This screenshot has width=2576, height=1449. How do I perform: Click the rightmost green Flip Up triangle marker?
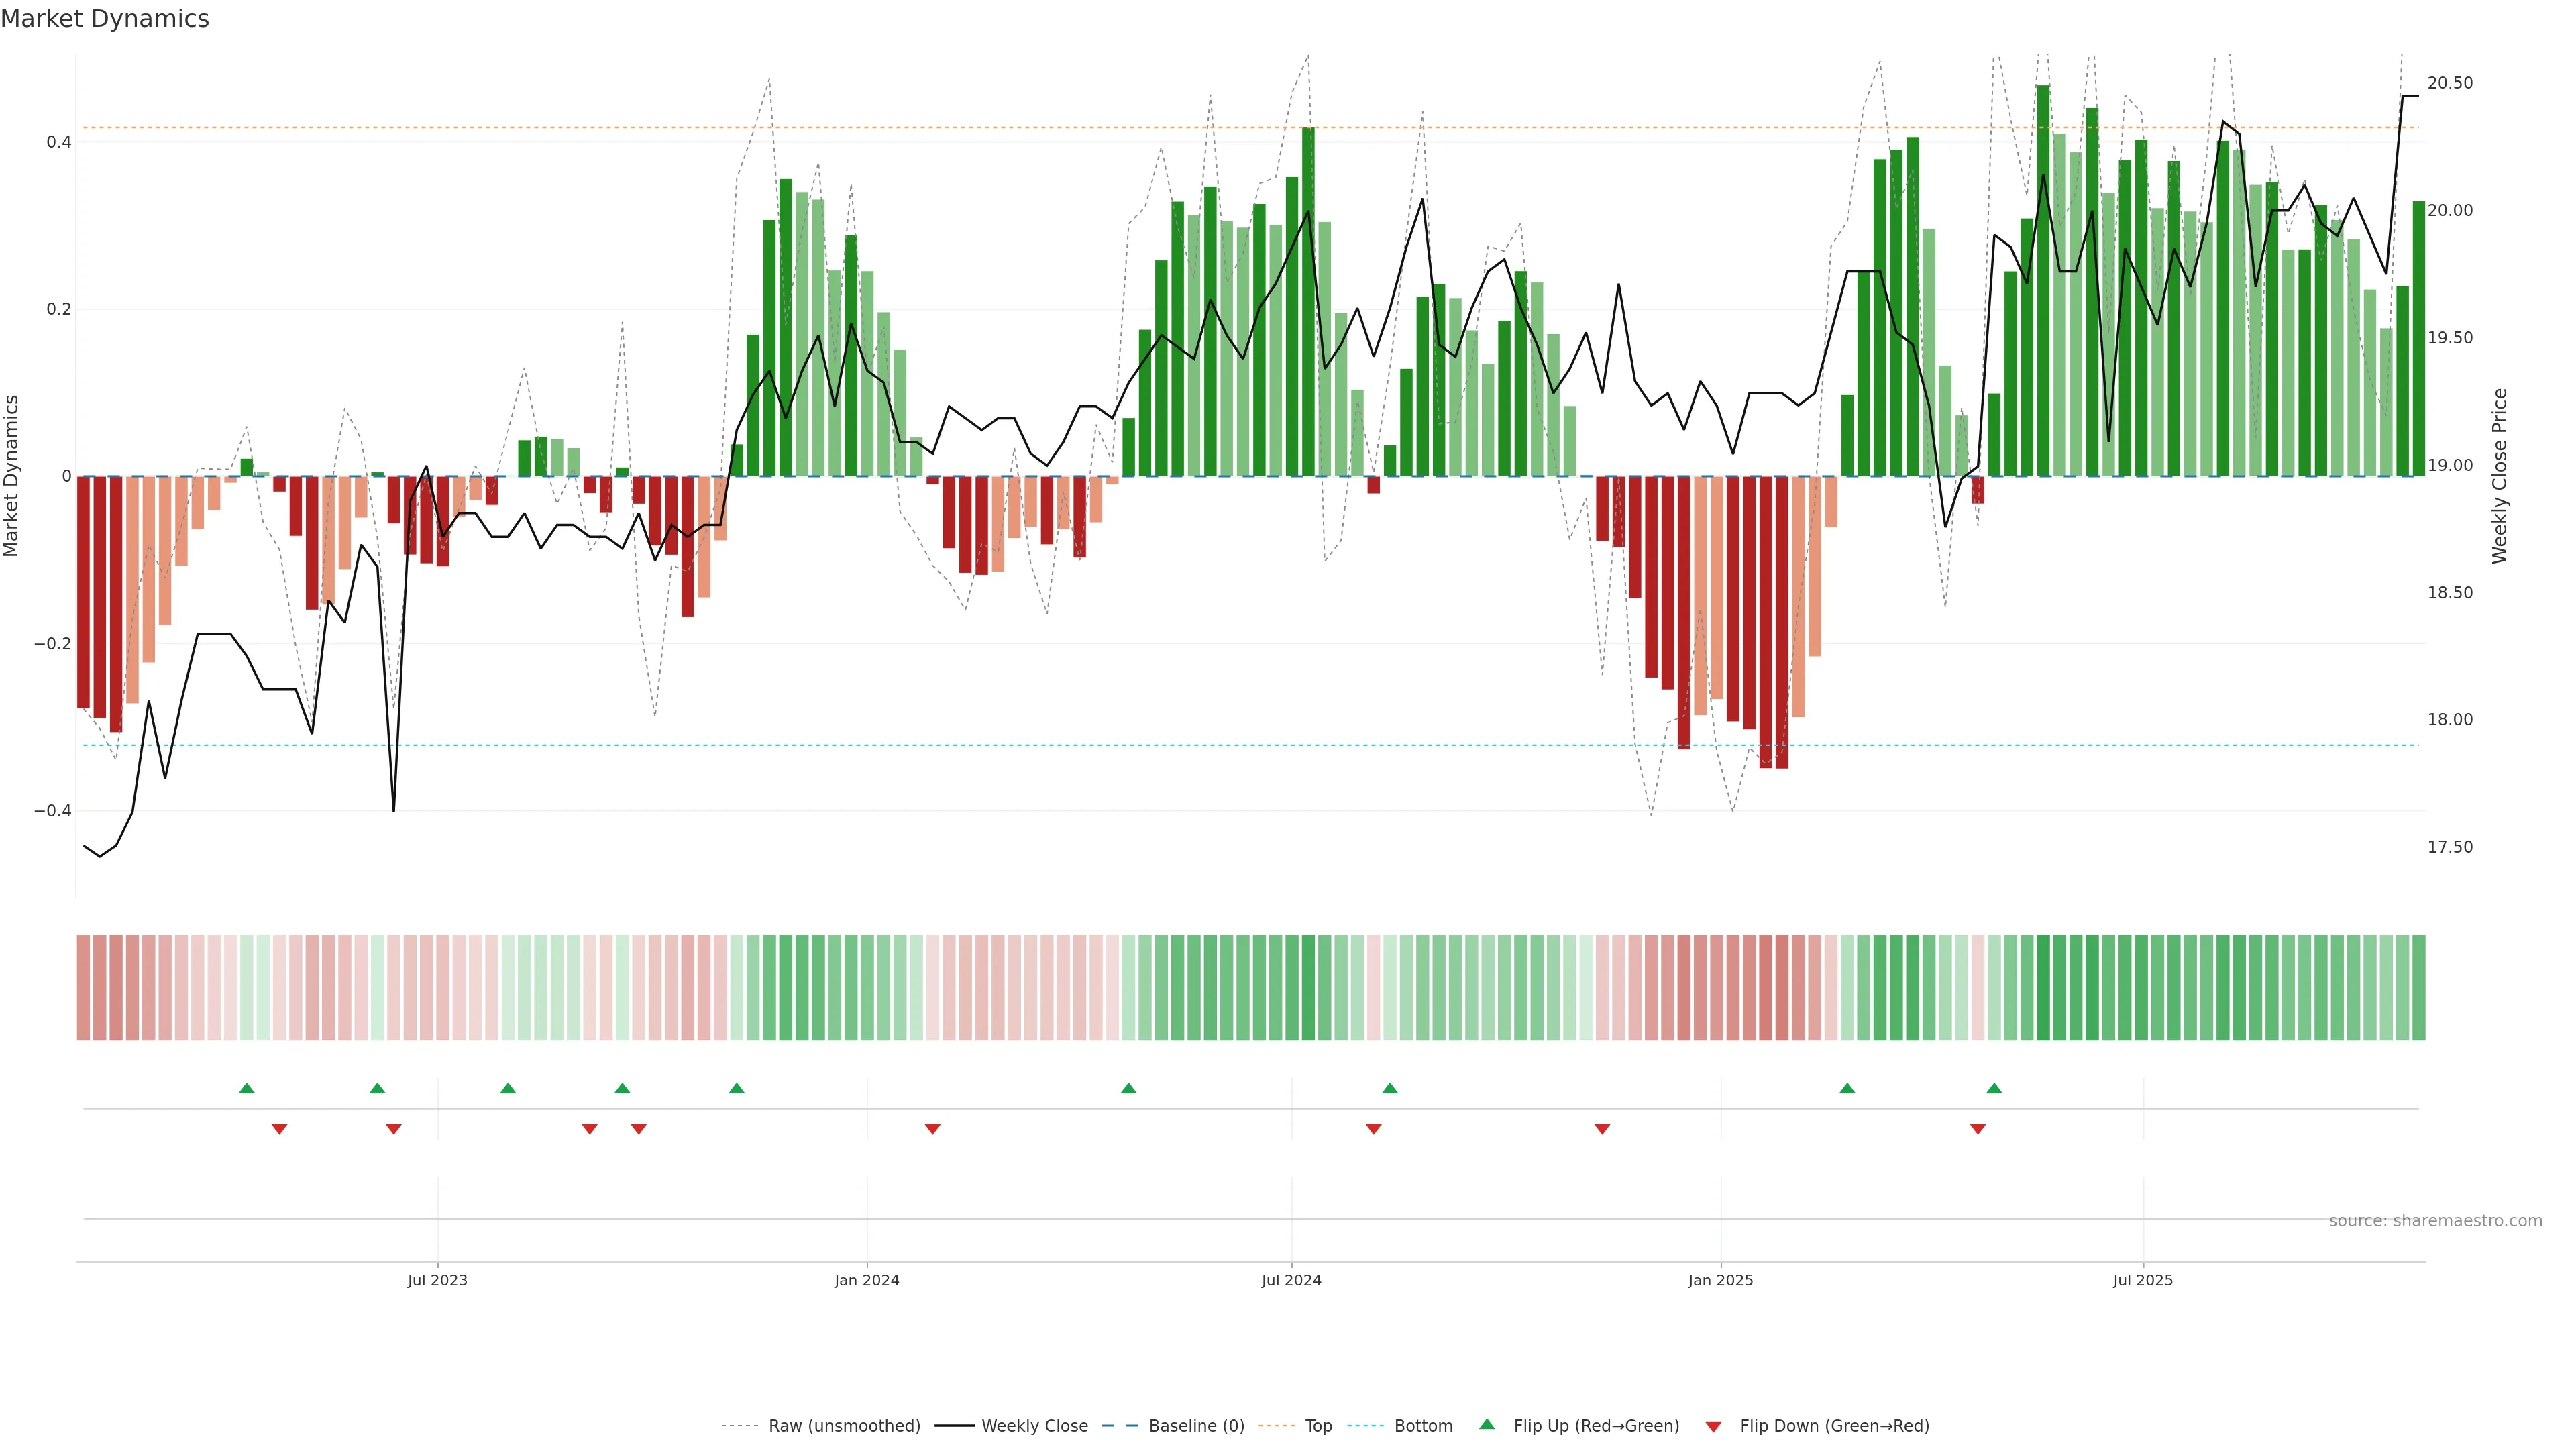pyautogui.click(x=1994, y=1088)
